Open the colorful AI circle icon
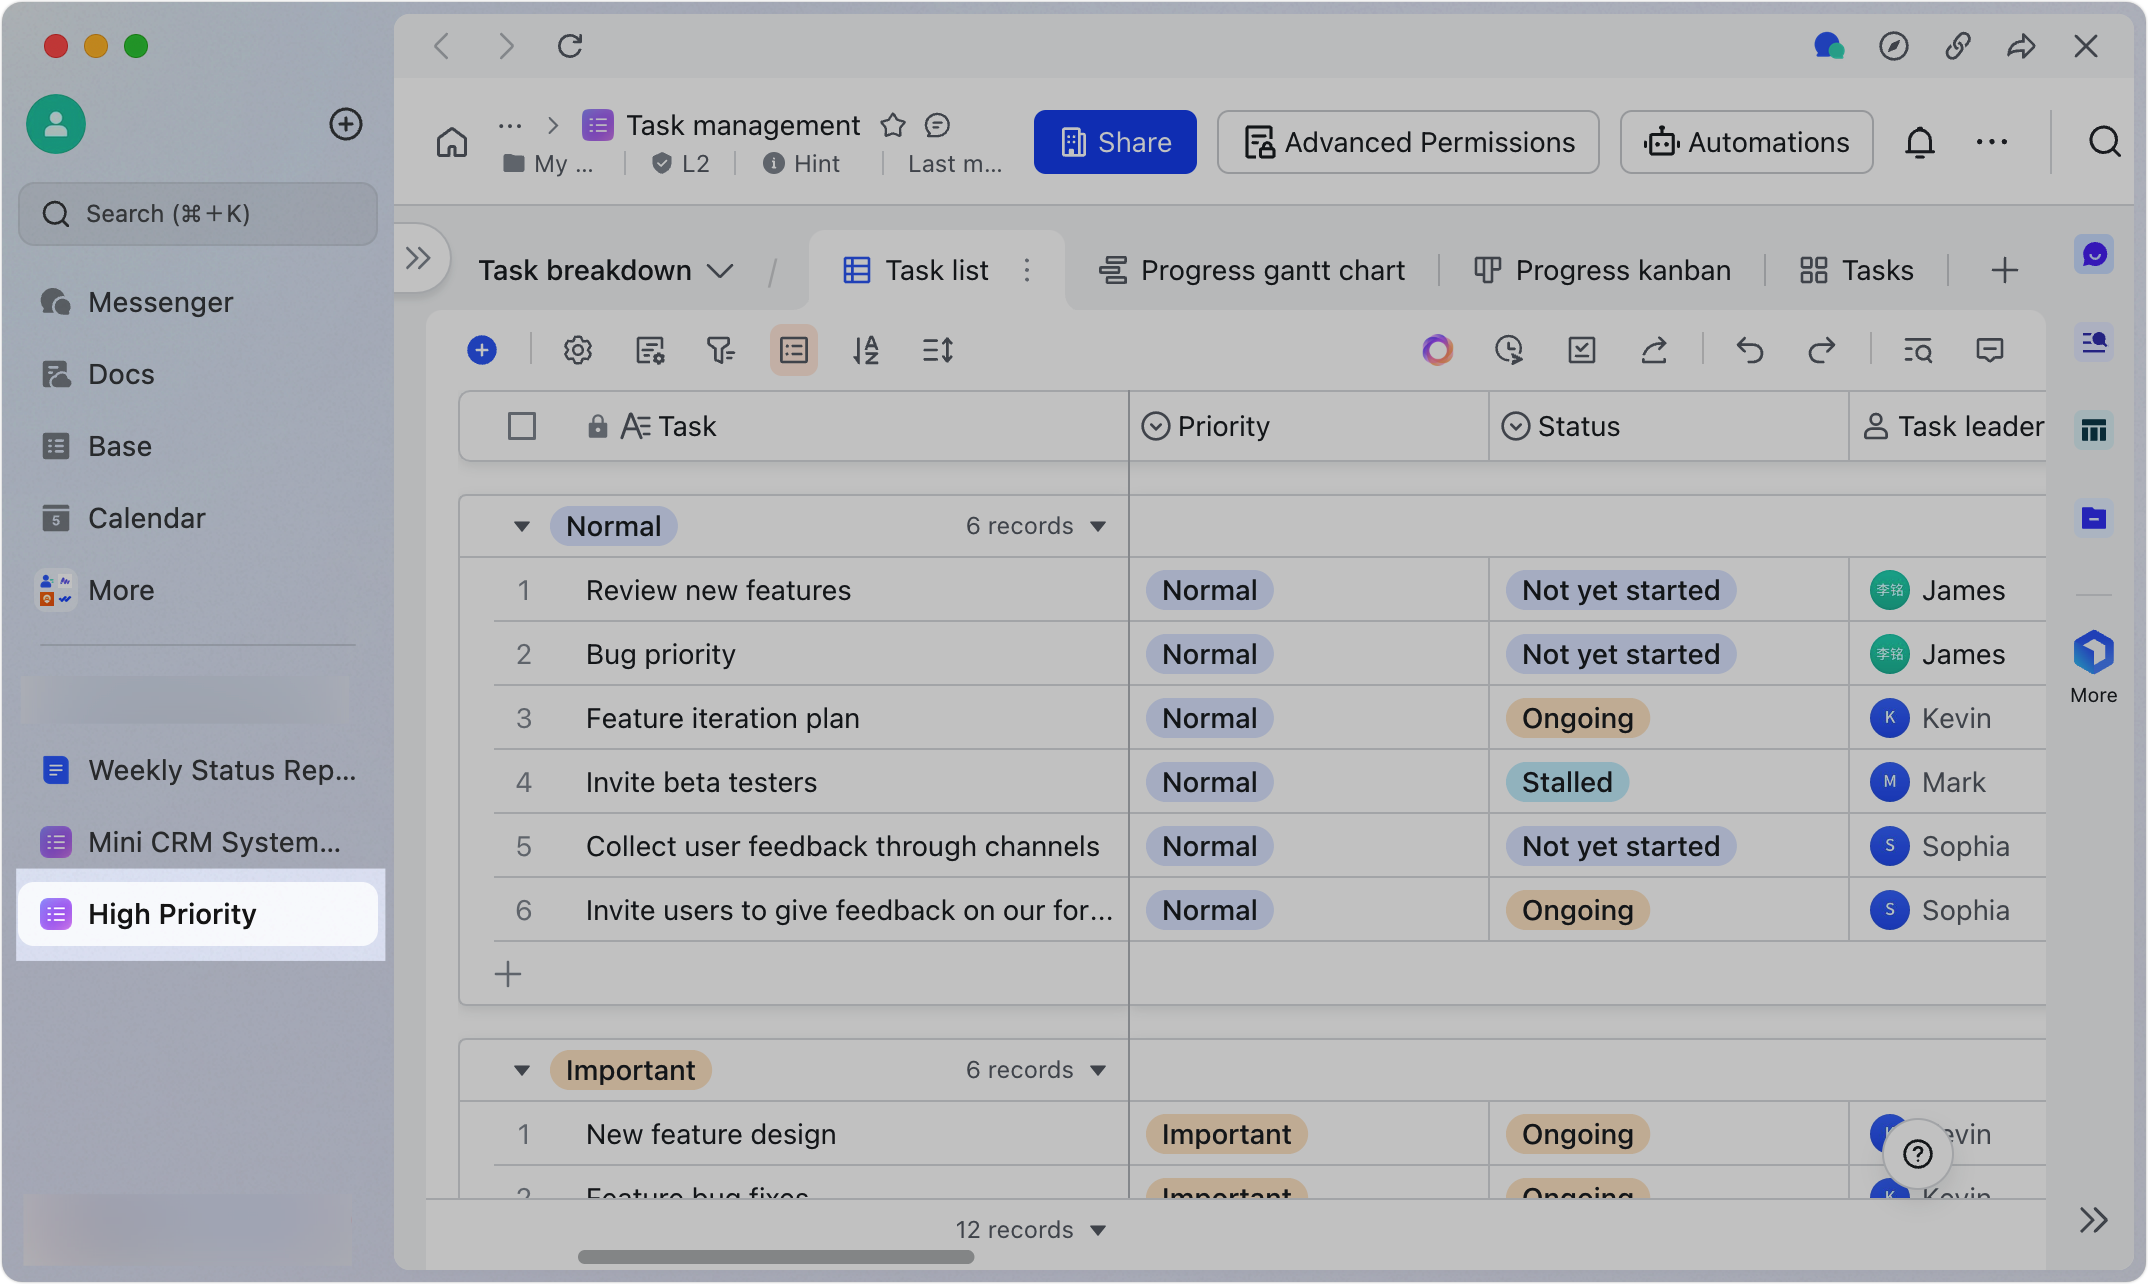2148x1284 pixels. [x=1438, y=350]
